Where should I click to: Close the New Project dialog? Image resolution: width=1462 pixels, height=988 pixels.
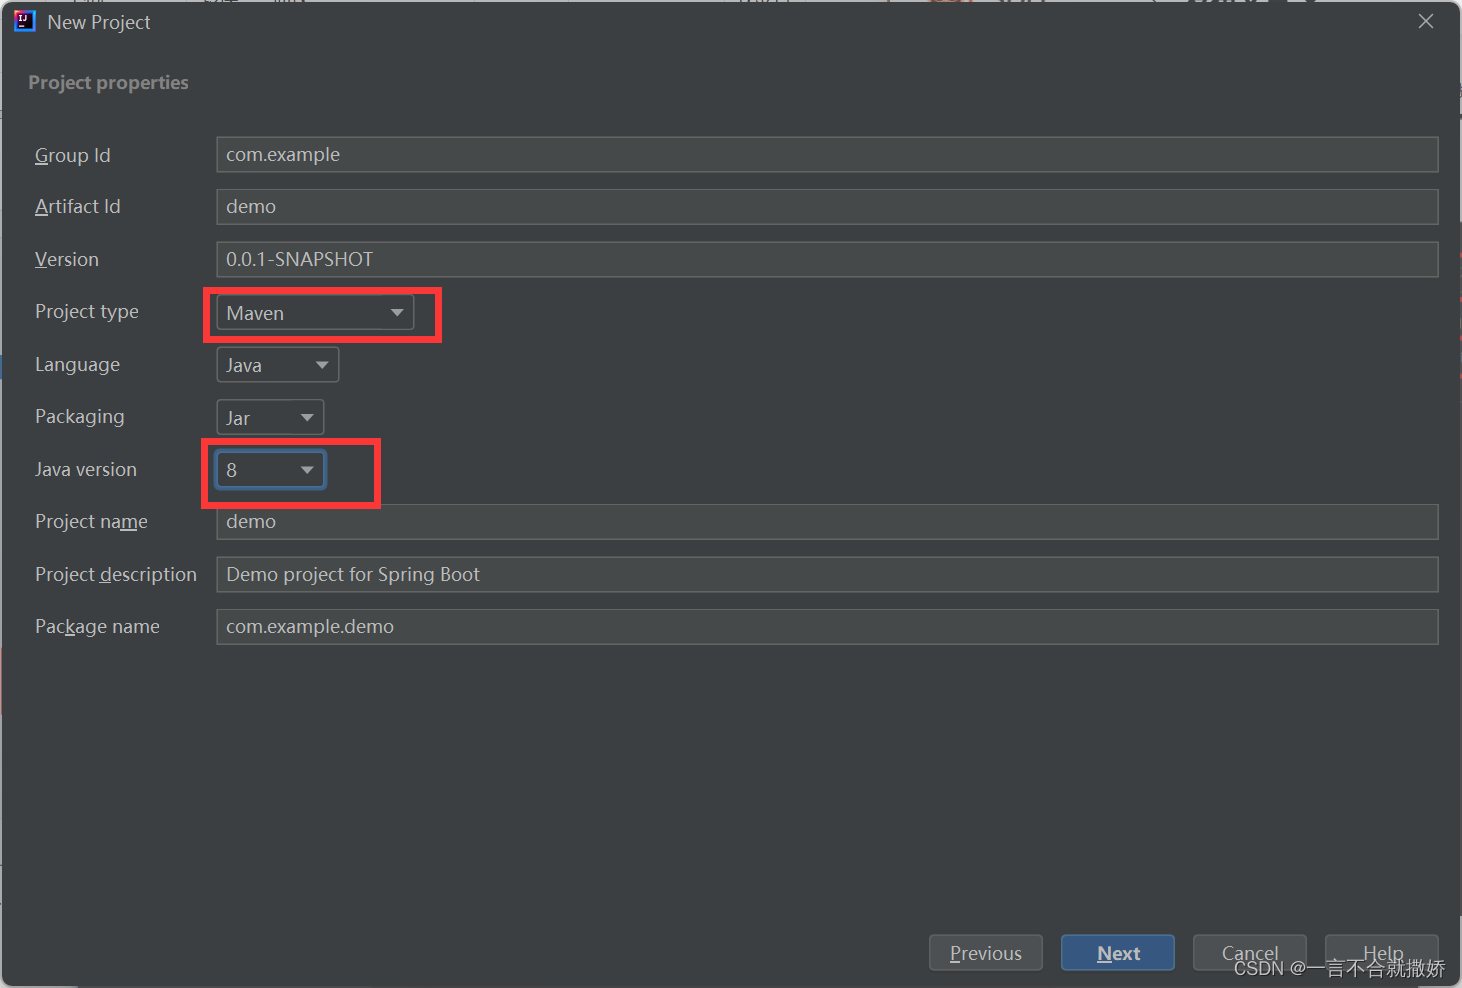point(1425,22)
